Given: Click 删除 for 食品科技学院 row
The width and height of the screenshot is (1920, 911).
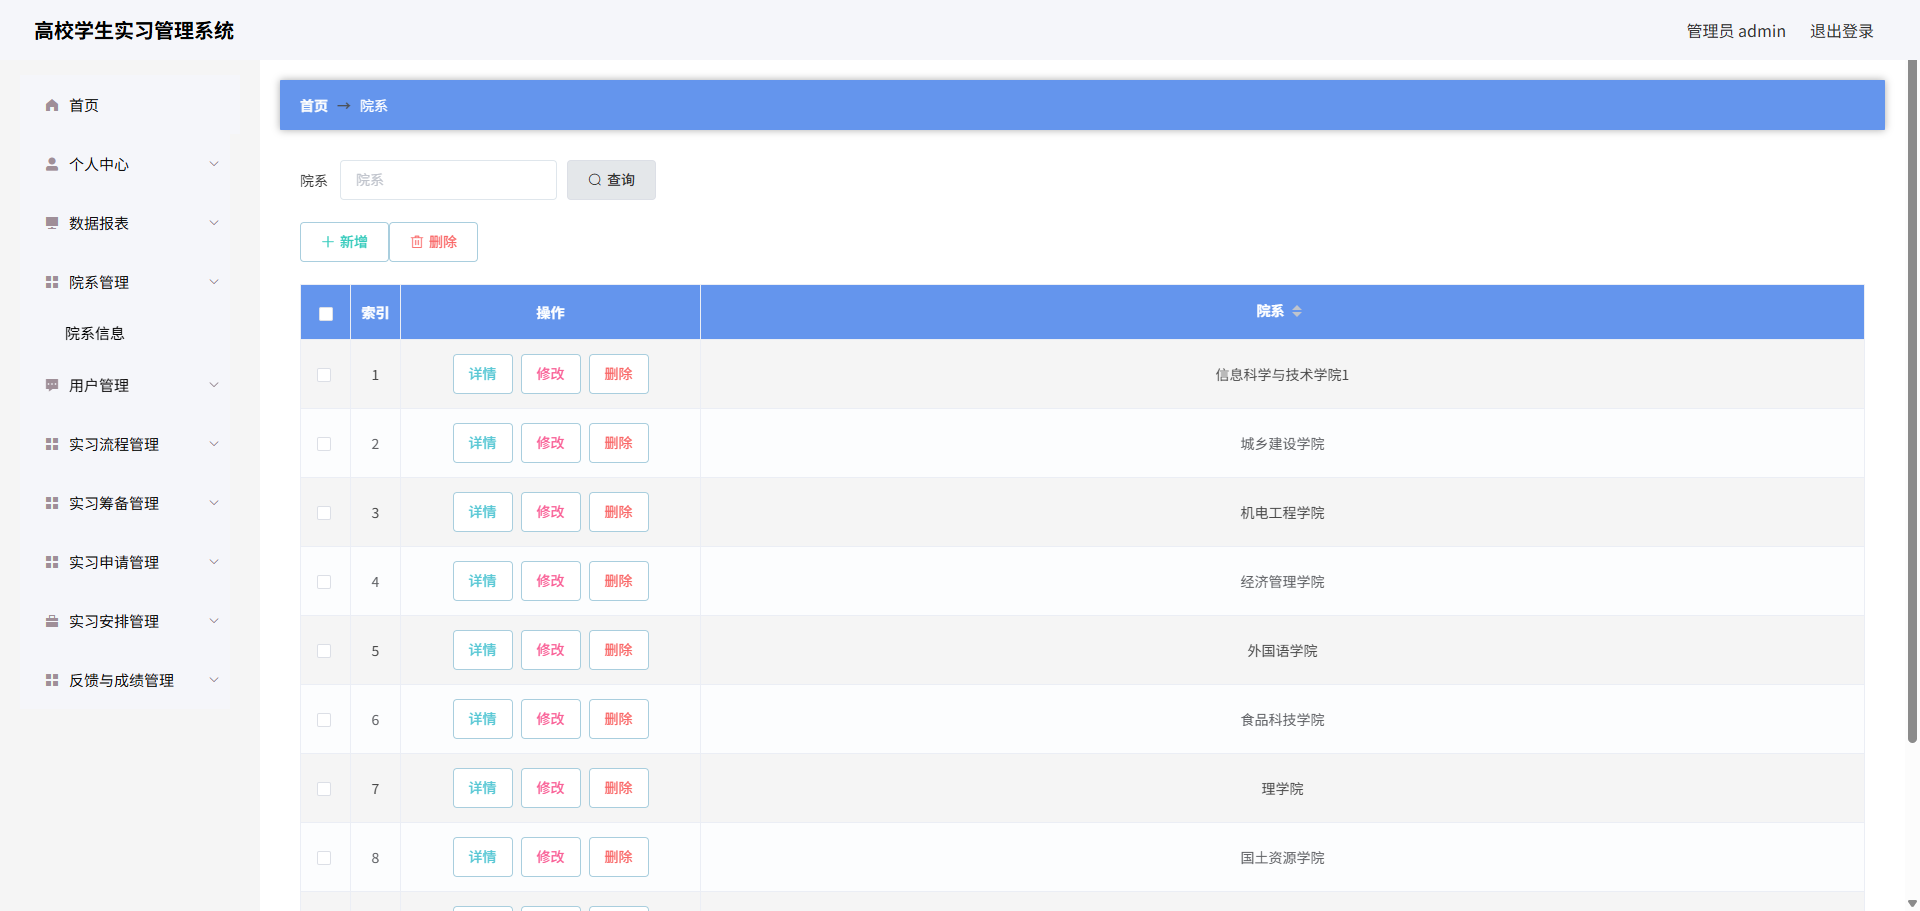Looking at the screenshot, I should 619,719.
